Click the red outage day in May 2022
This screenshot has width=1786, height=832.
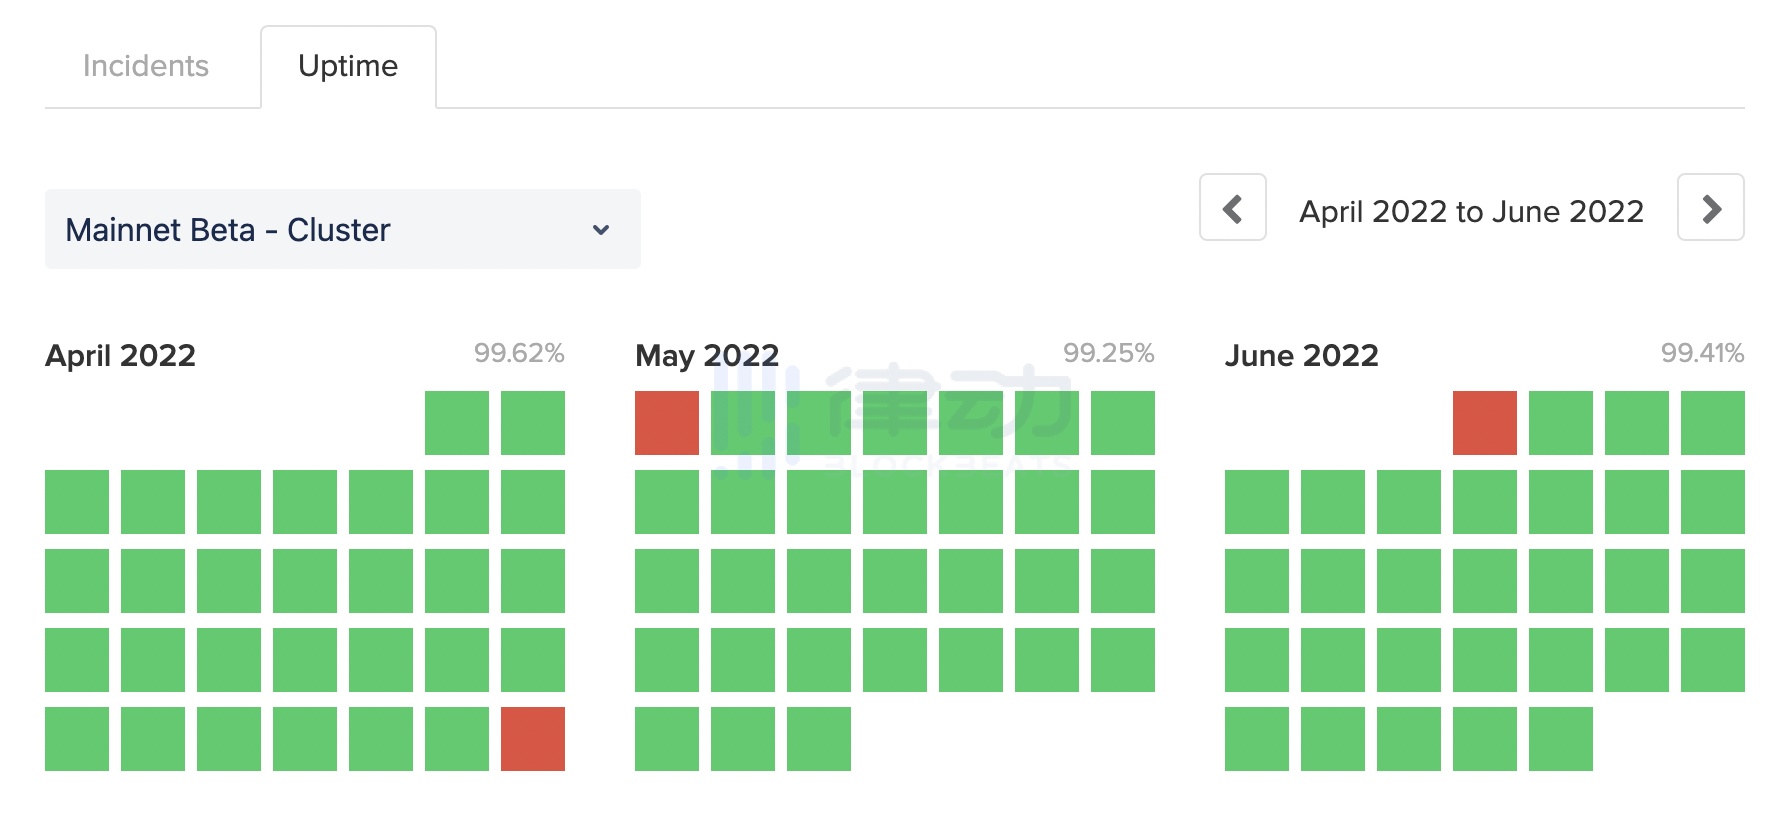(667, 423)
